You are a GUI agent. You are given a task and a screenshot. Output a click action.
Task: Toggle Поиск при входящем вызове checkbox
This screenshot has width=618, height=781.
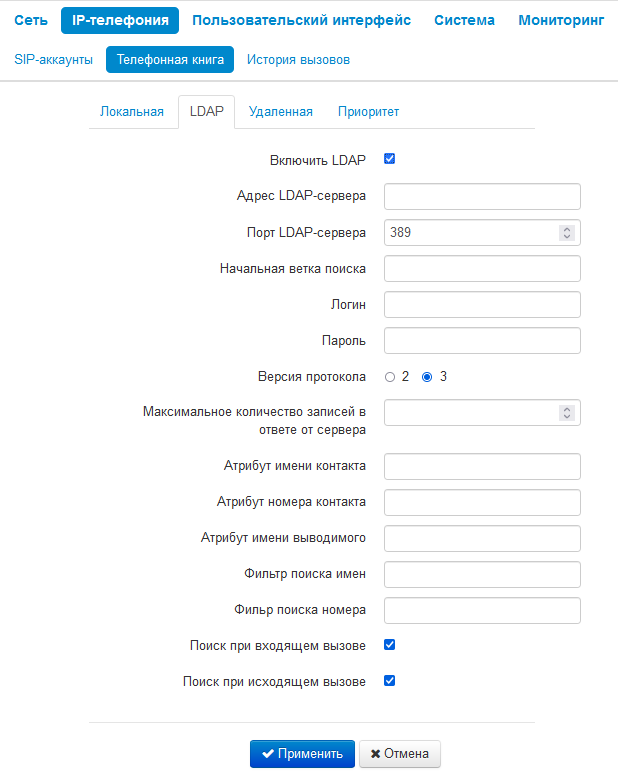pyautogui.click(x=390, y=645)
